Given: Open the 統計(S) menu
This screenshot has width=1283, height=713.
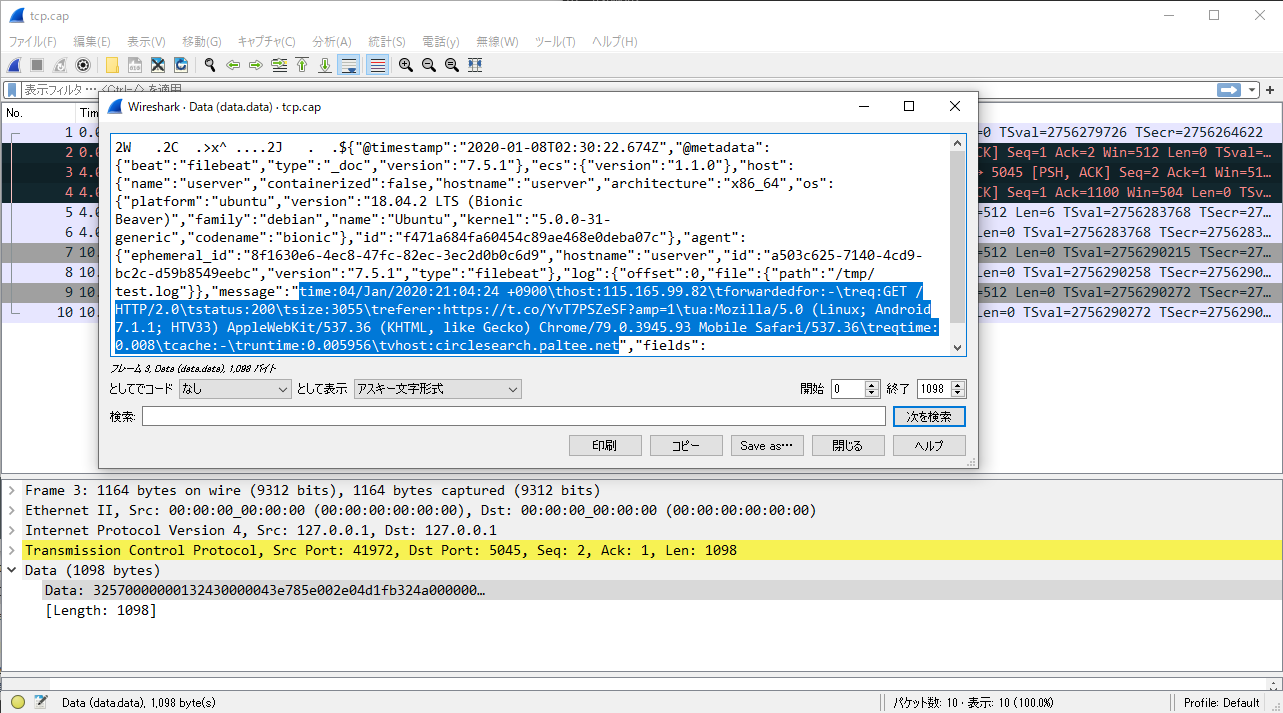Looking at the screenshot, I should [x=387, y=41].
